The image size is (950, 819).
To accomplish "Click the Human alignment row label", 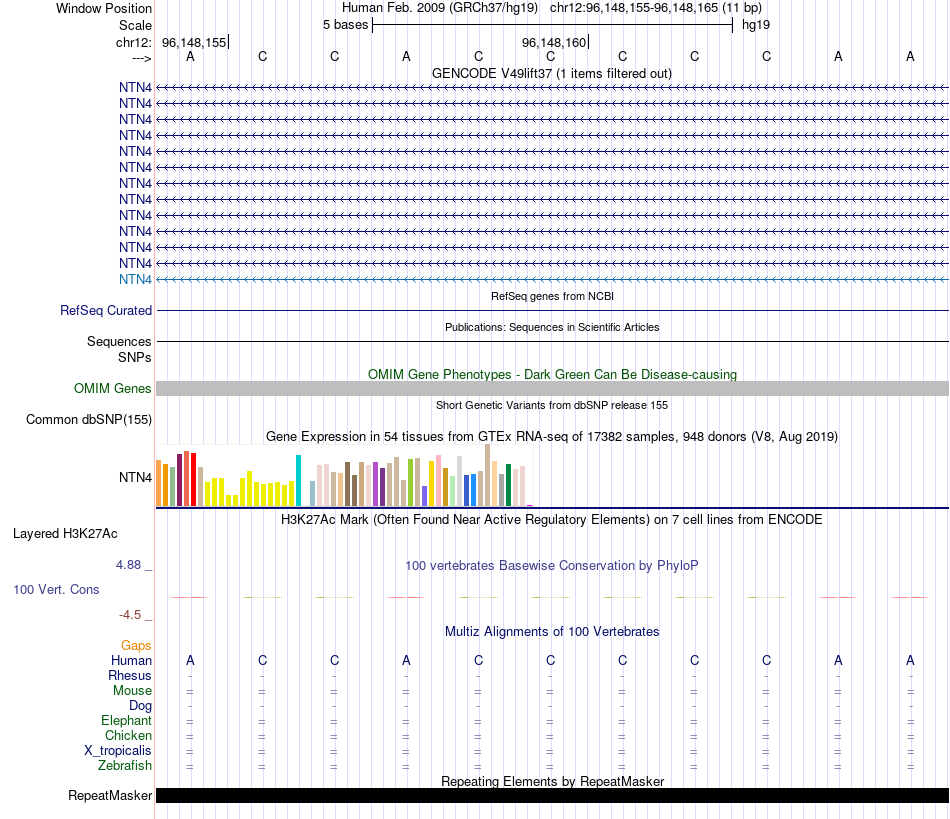I will [131, 660].
